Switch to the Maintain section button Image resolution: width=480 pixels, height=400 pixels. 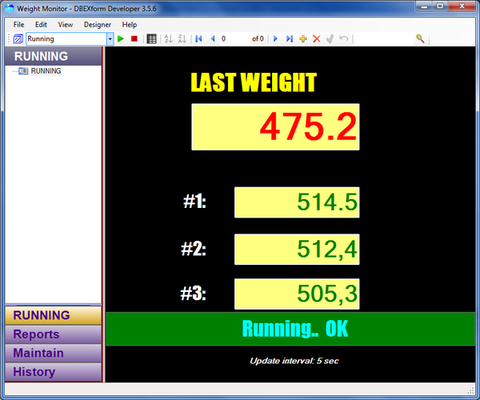[53, 353]
